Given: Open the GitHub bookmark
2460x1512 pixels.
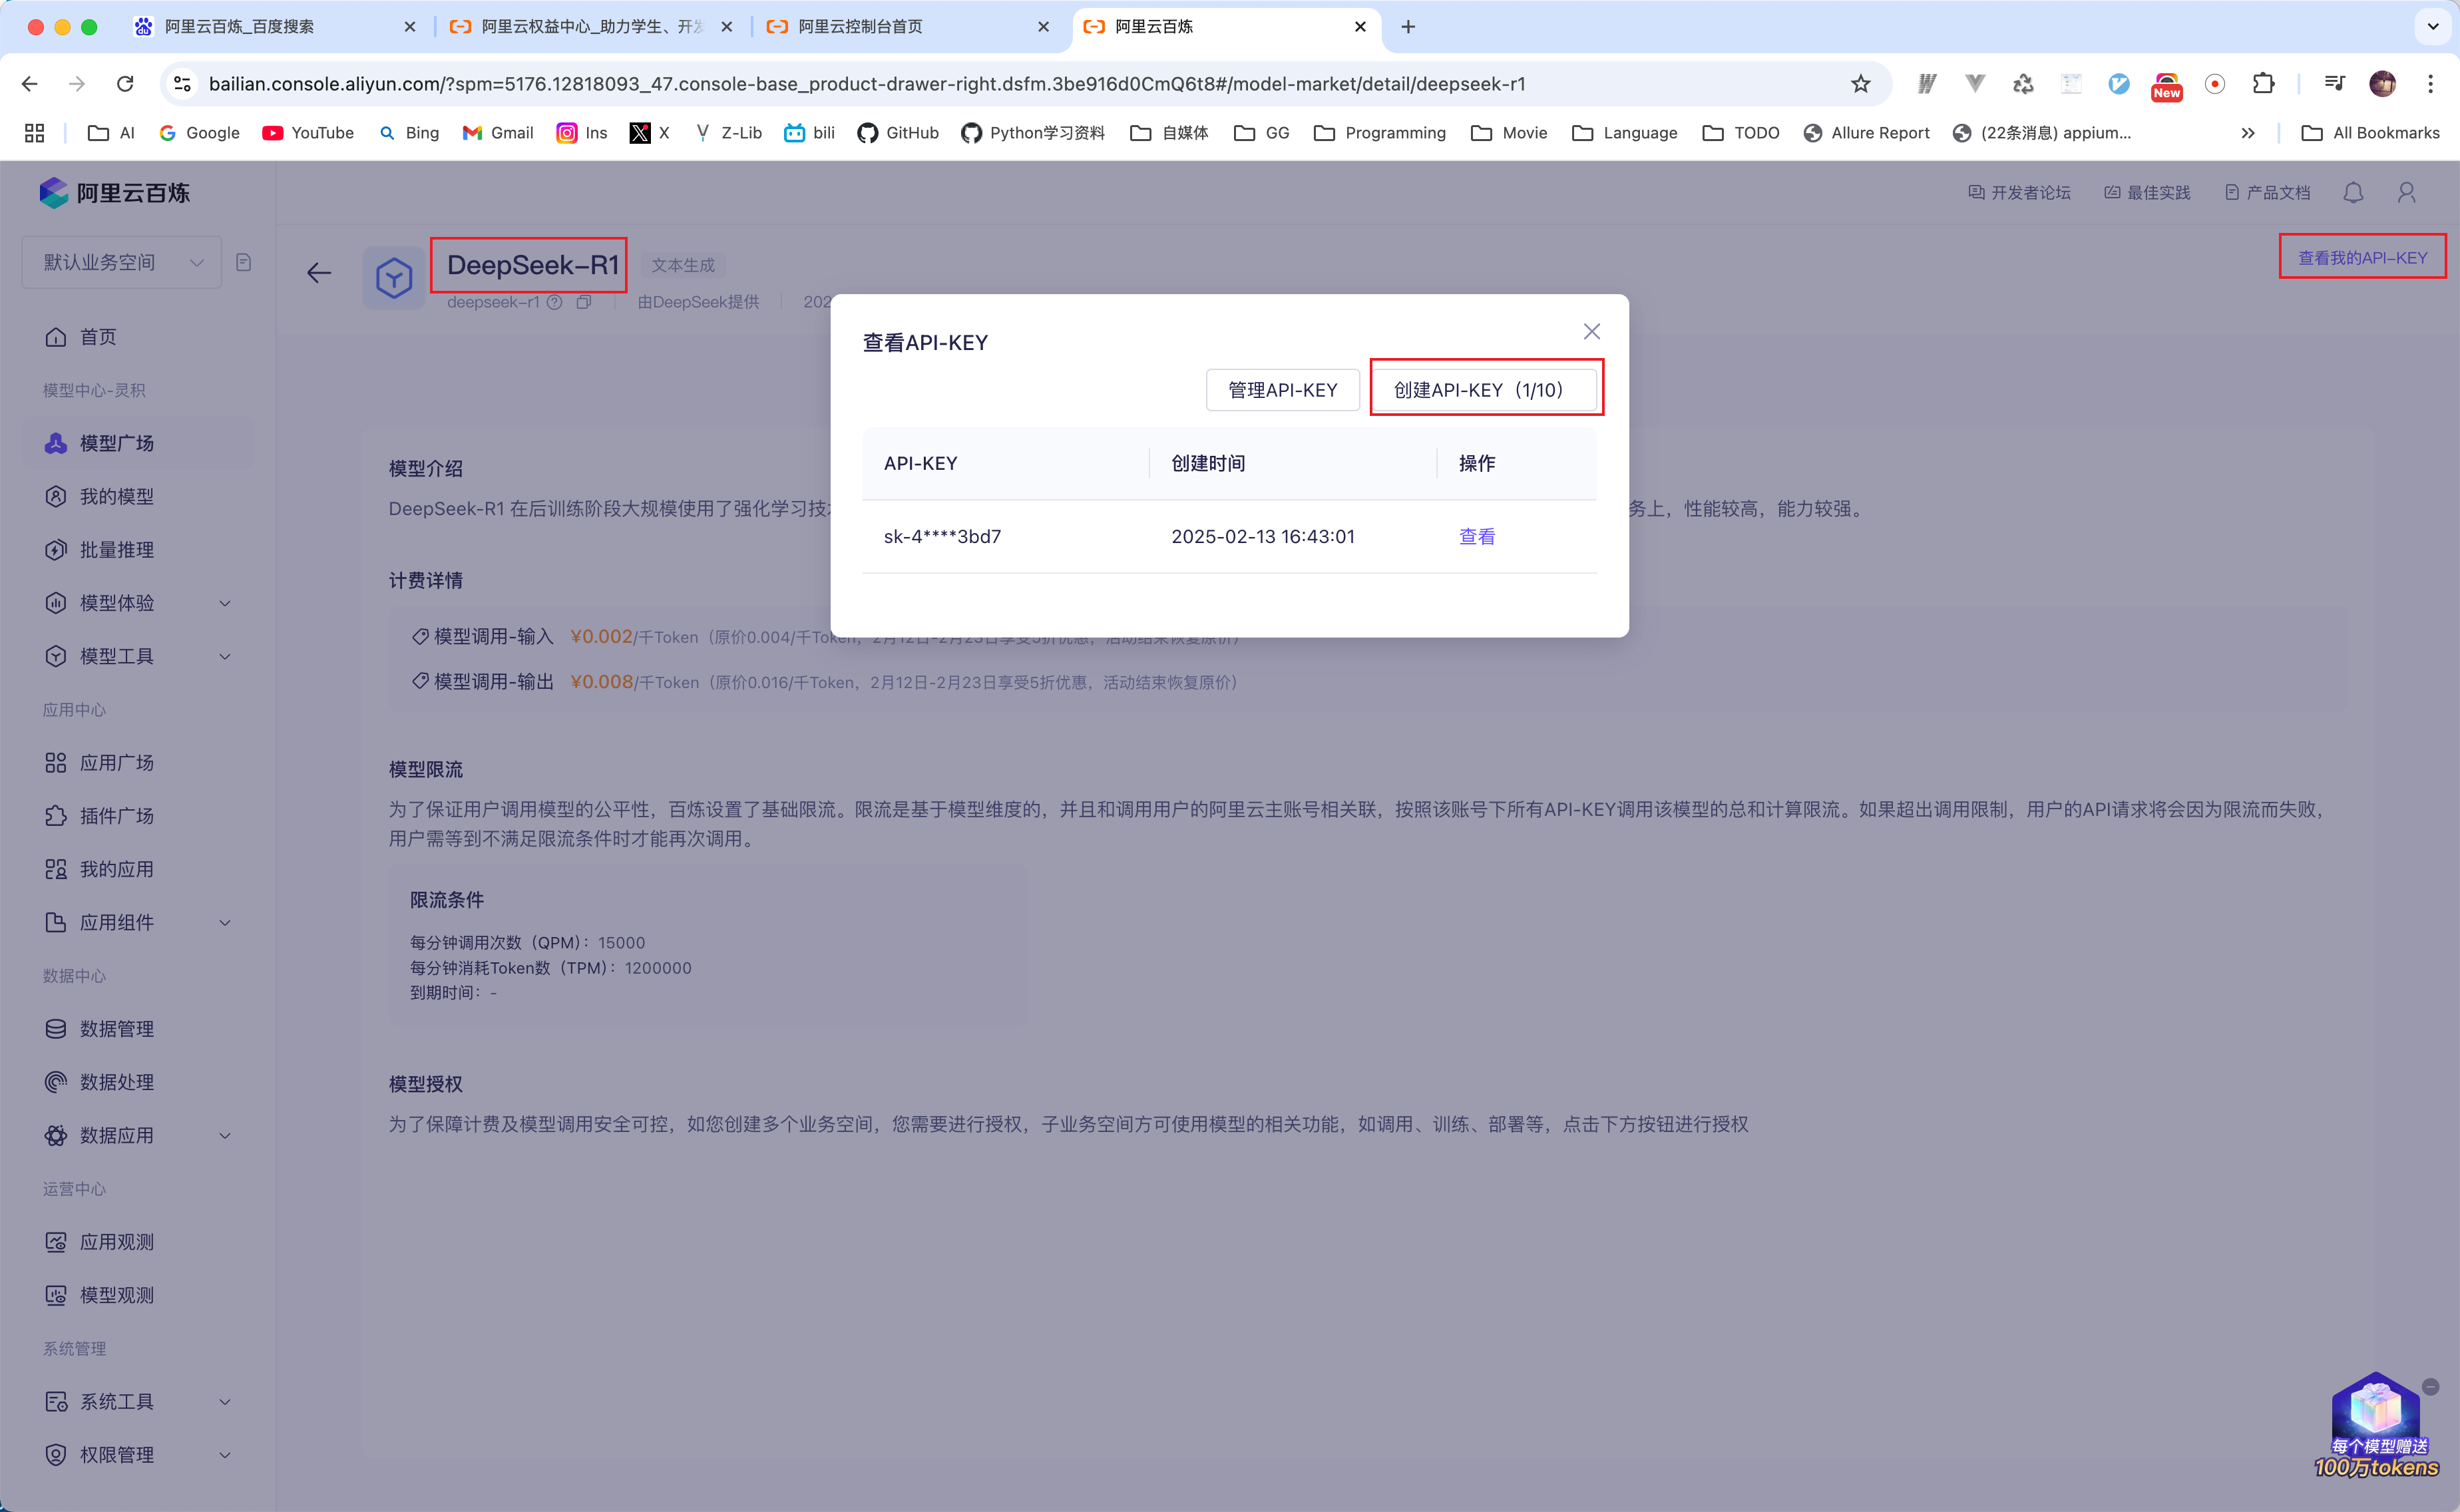Looking at the screenshot, I should point(898,133).
